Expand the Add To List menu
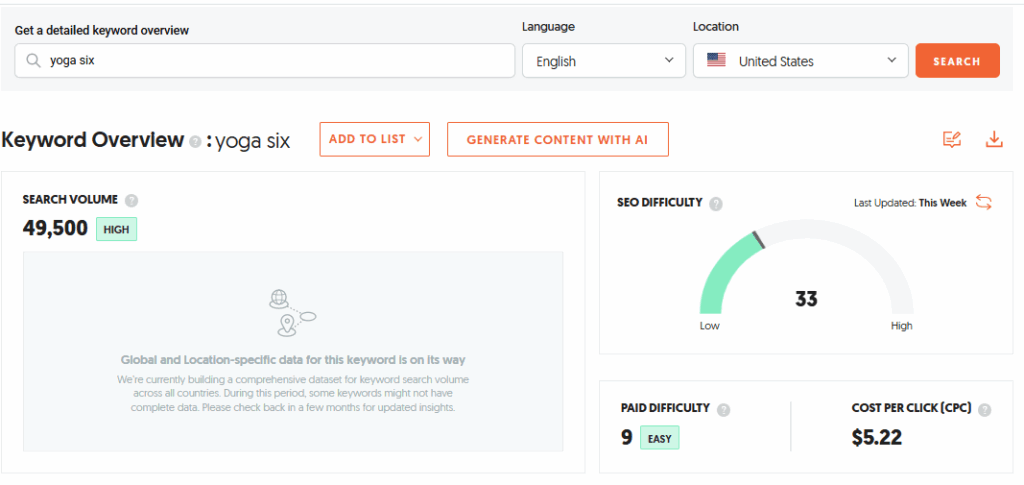Image resolution: width=1024 pixels, height=485 pixels. [375, 139]
